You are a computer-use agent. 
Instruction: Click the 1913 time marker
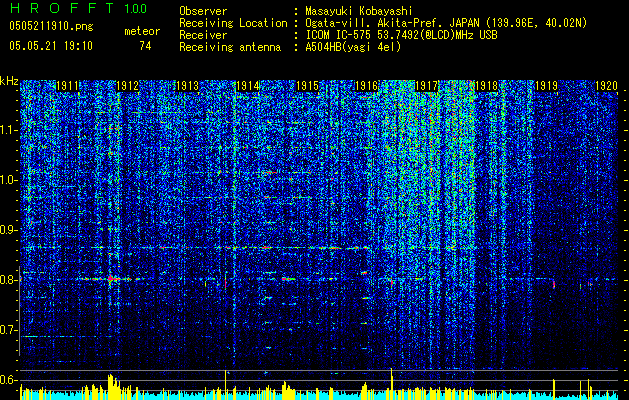coord(187,86)
